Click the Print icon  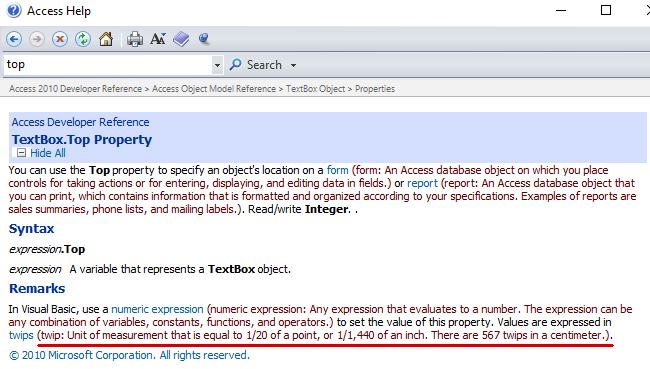pos(135,39)
